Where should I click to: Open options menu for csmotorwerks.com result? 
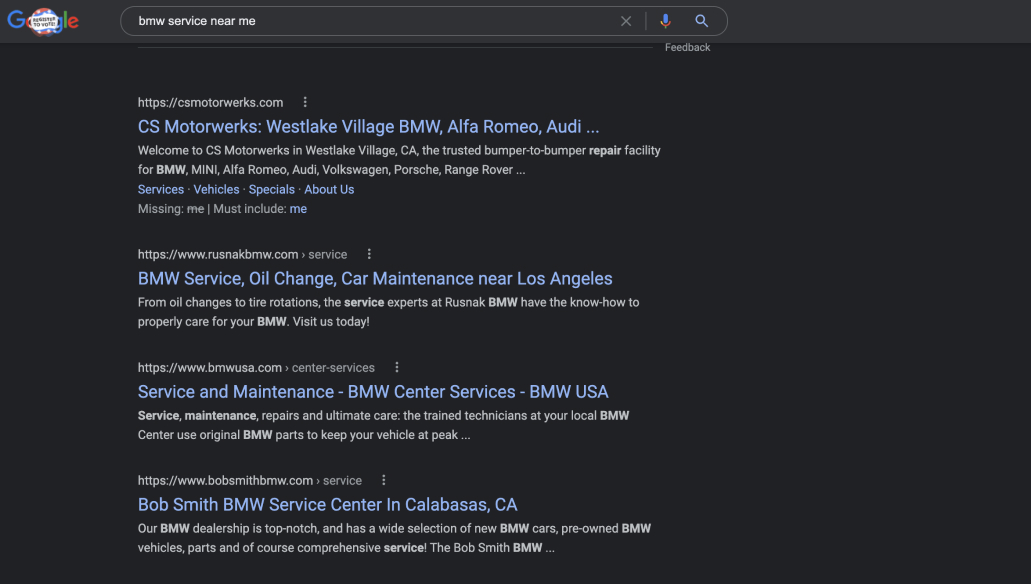(305, 102)
